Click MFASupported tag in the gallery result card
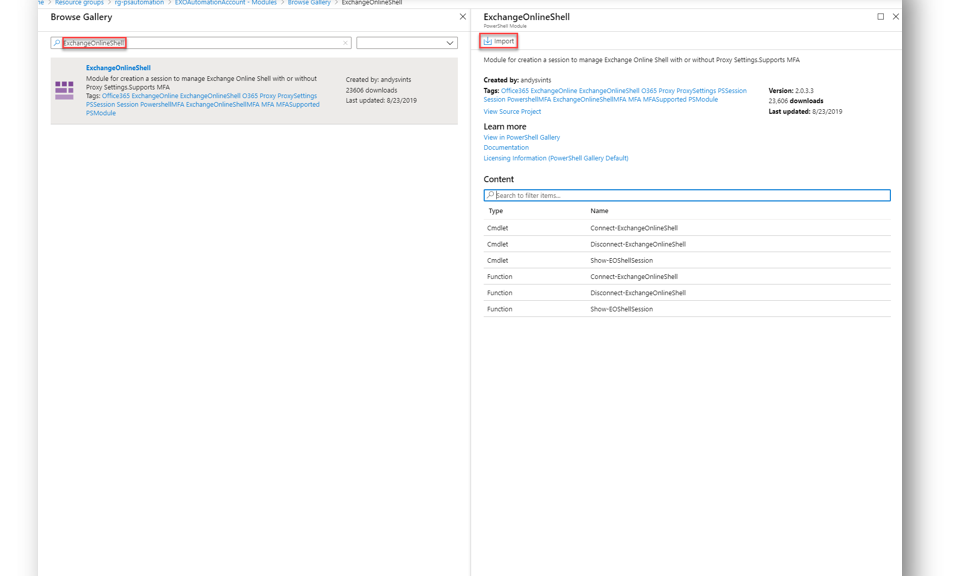 298,104
